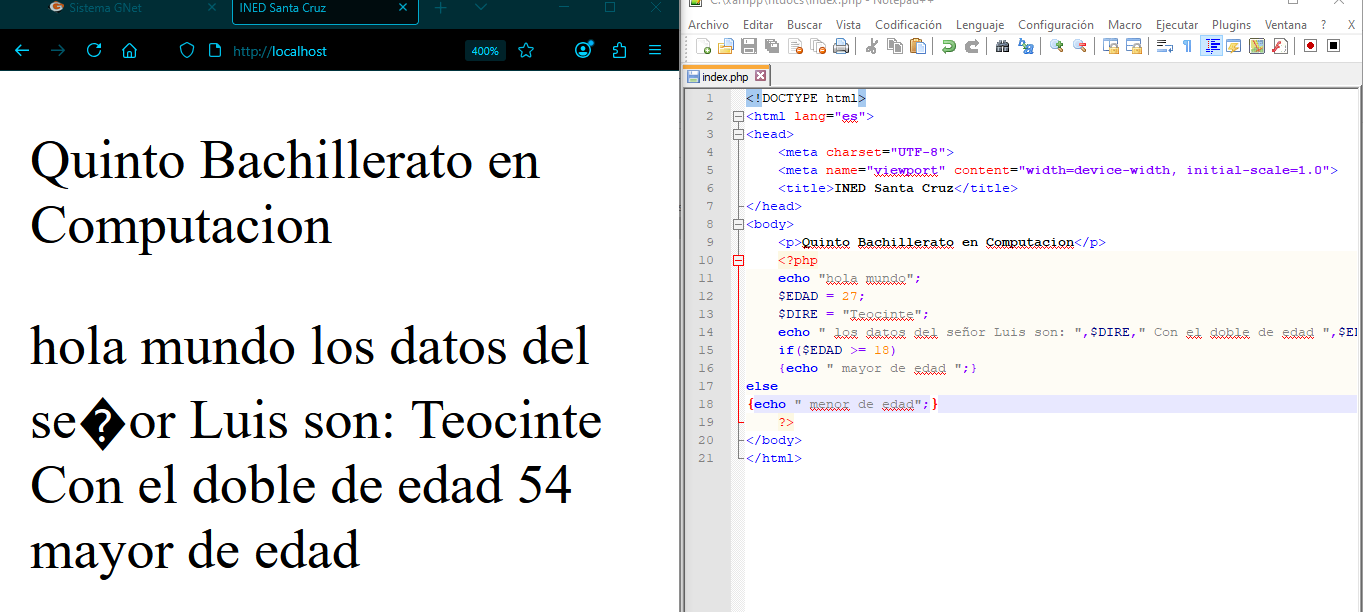
Task: Open a new browser tab
Action: coord(441,7)
